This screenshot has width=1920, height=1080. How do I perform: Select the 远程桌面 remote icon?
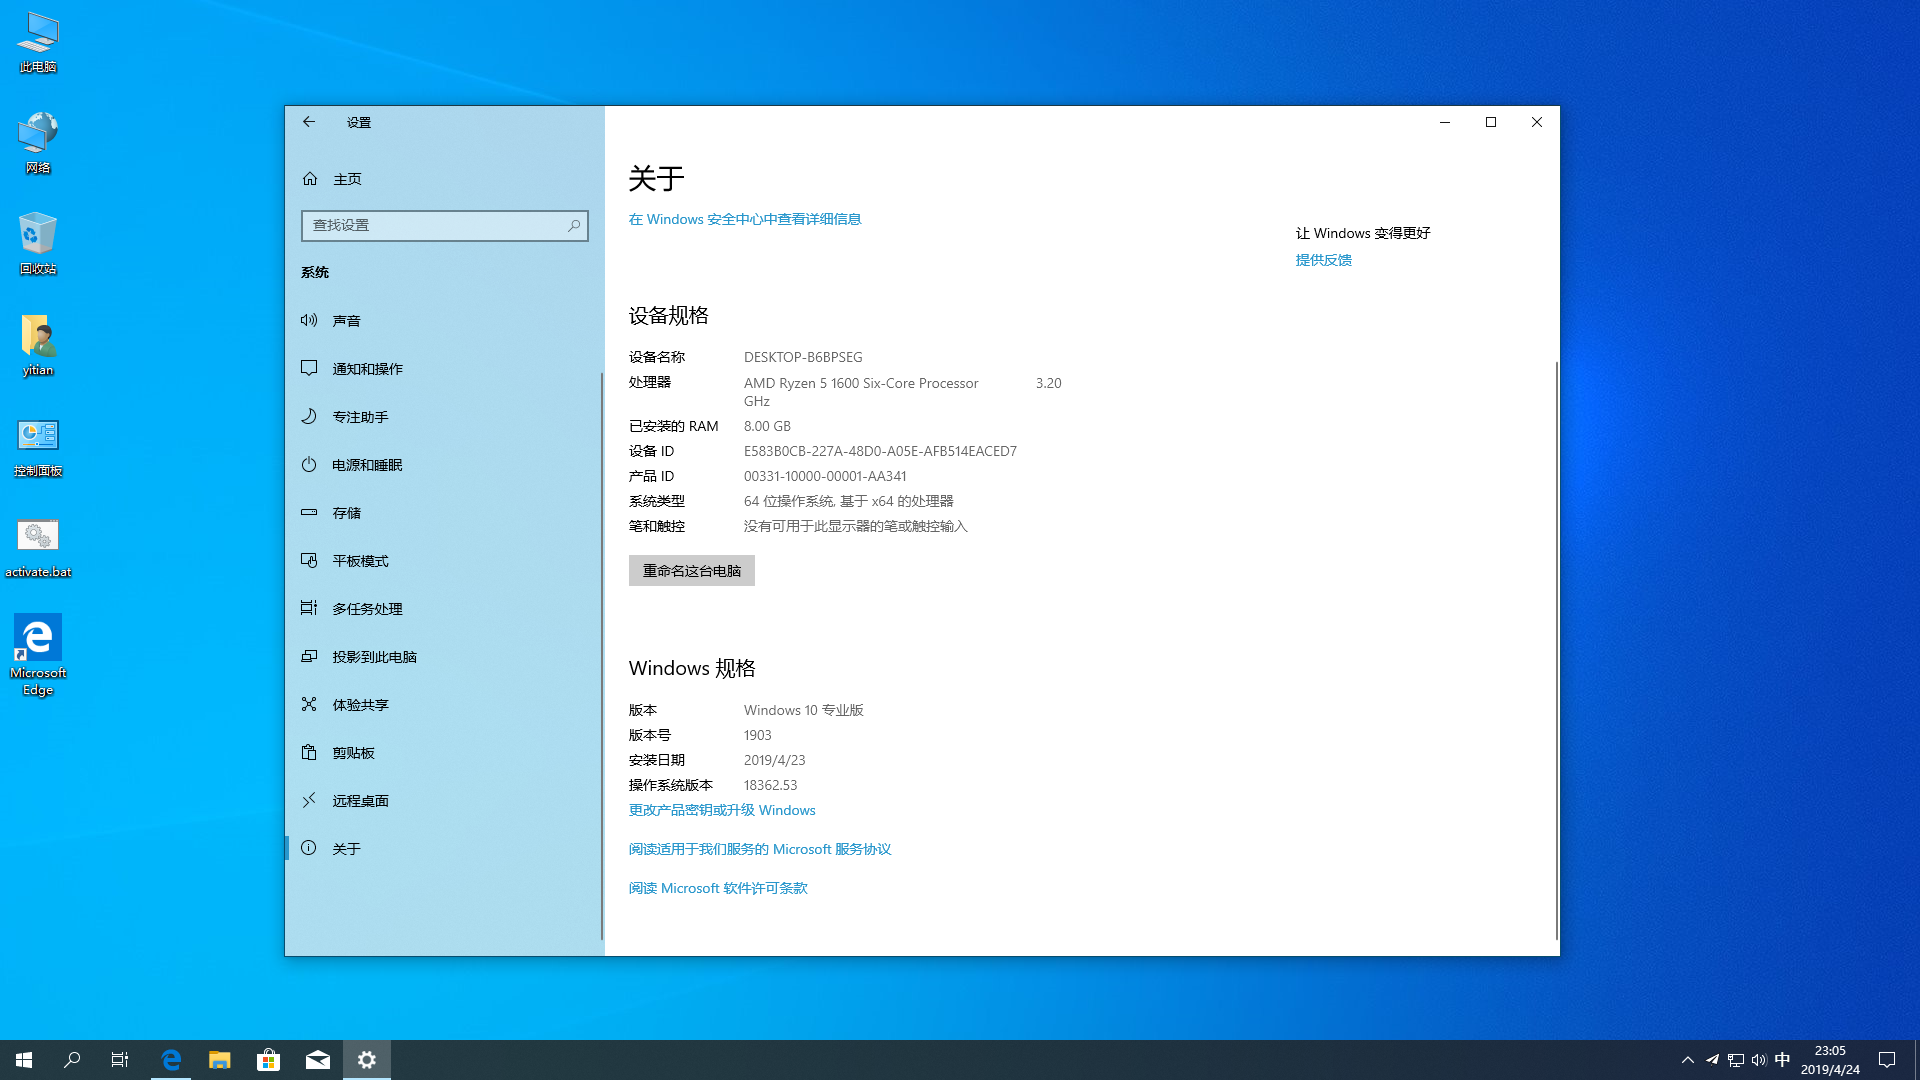(309, 800)
